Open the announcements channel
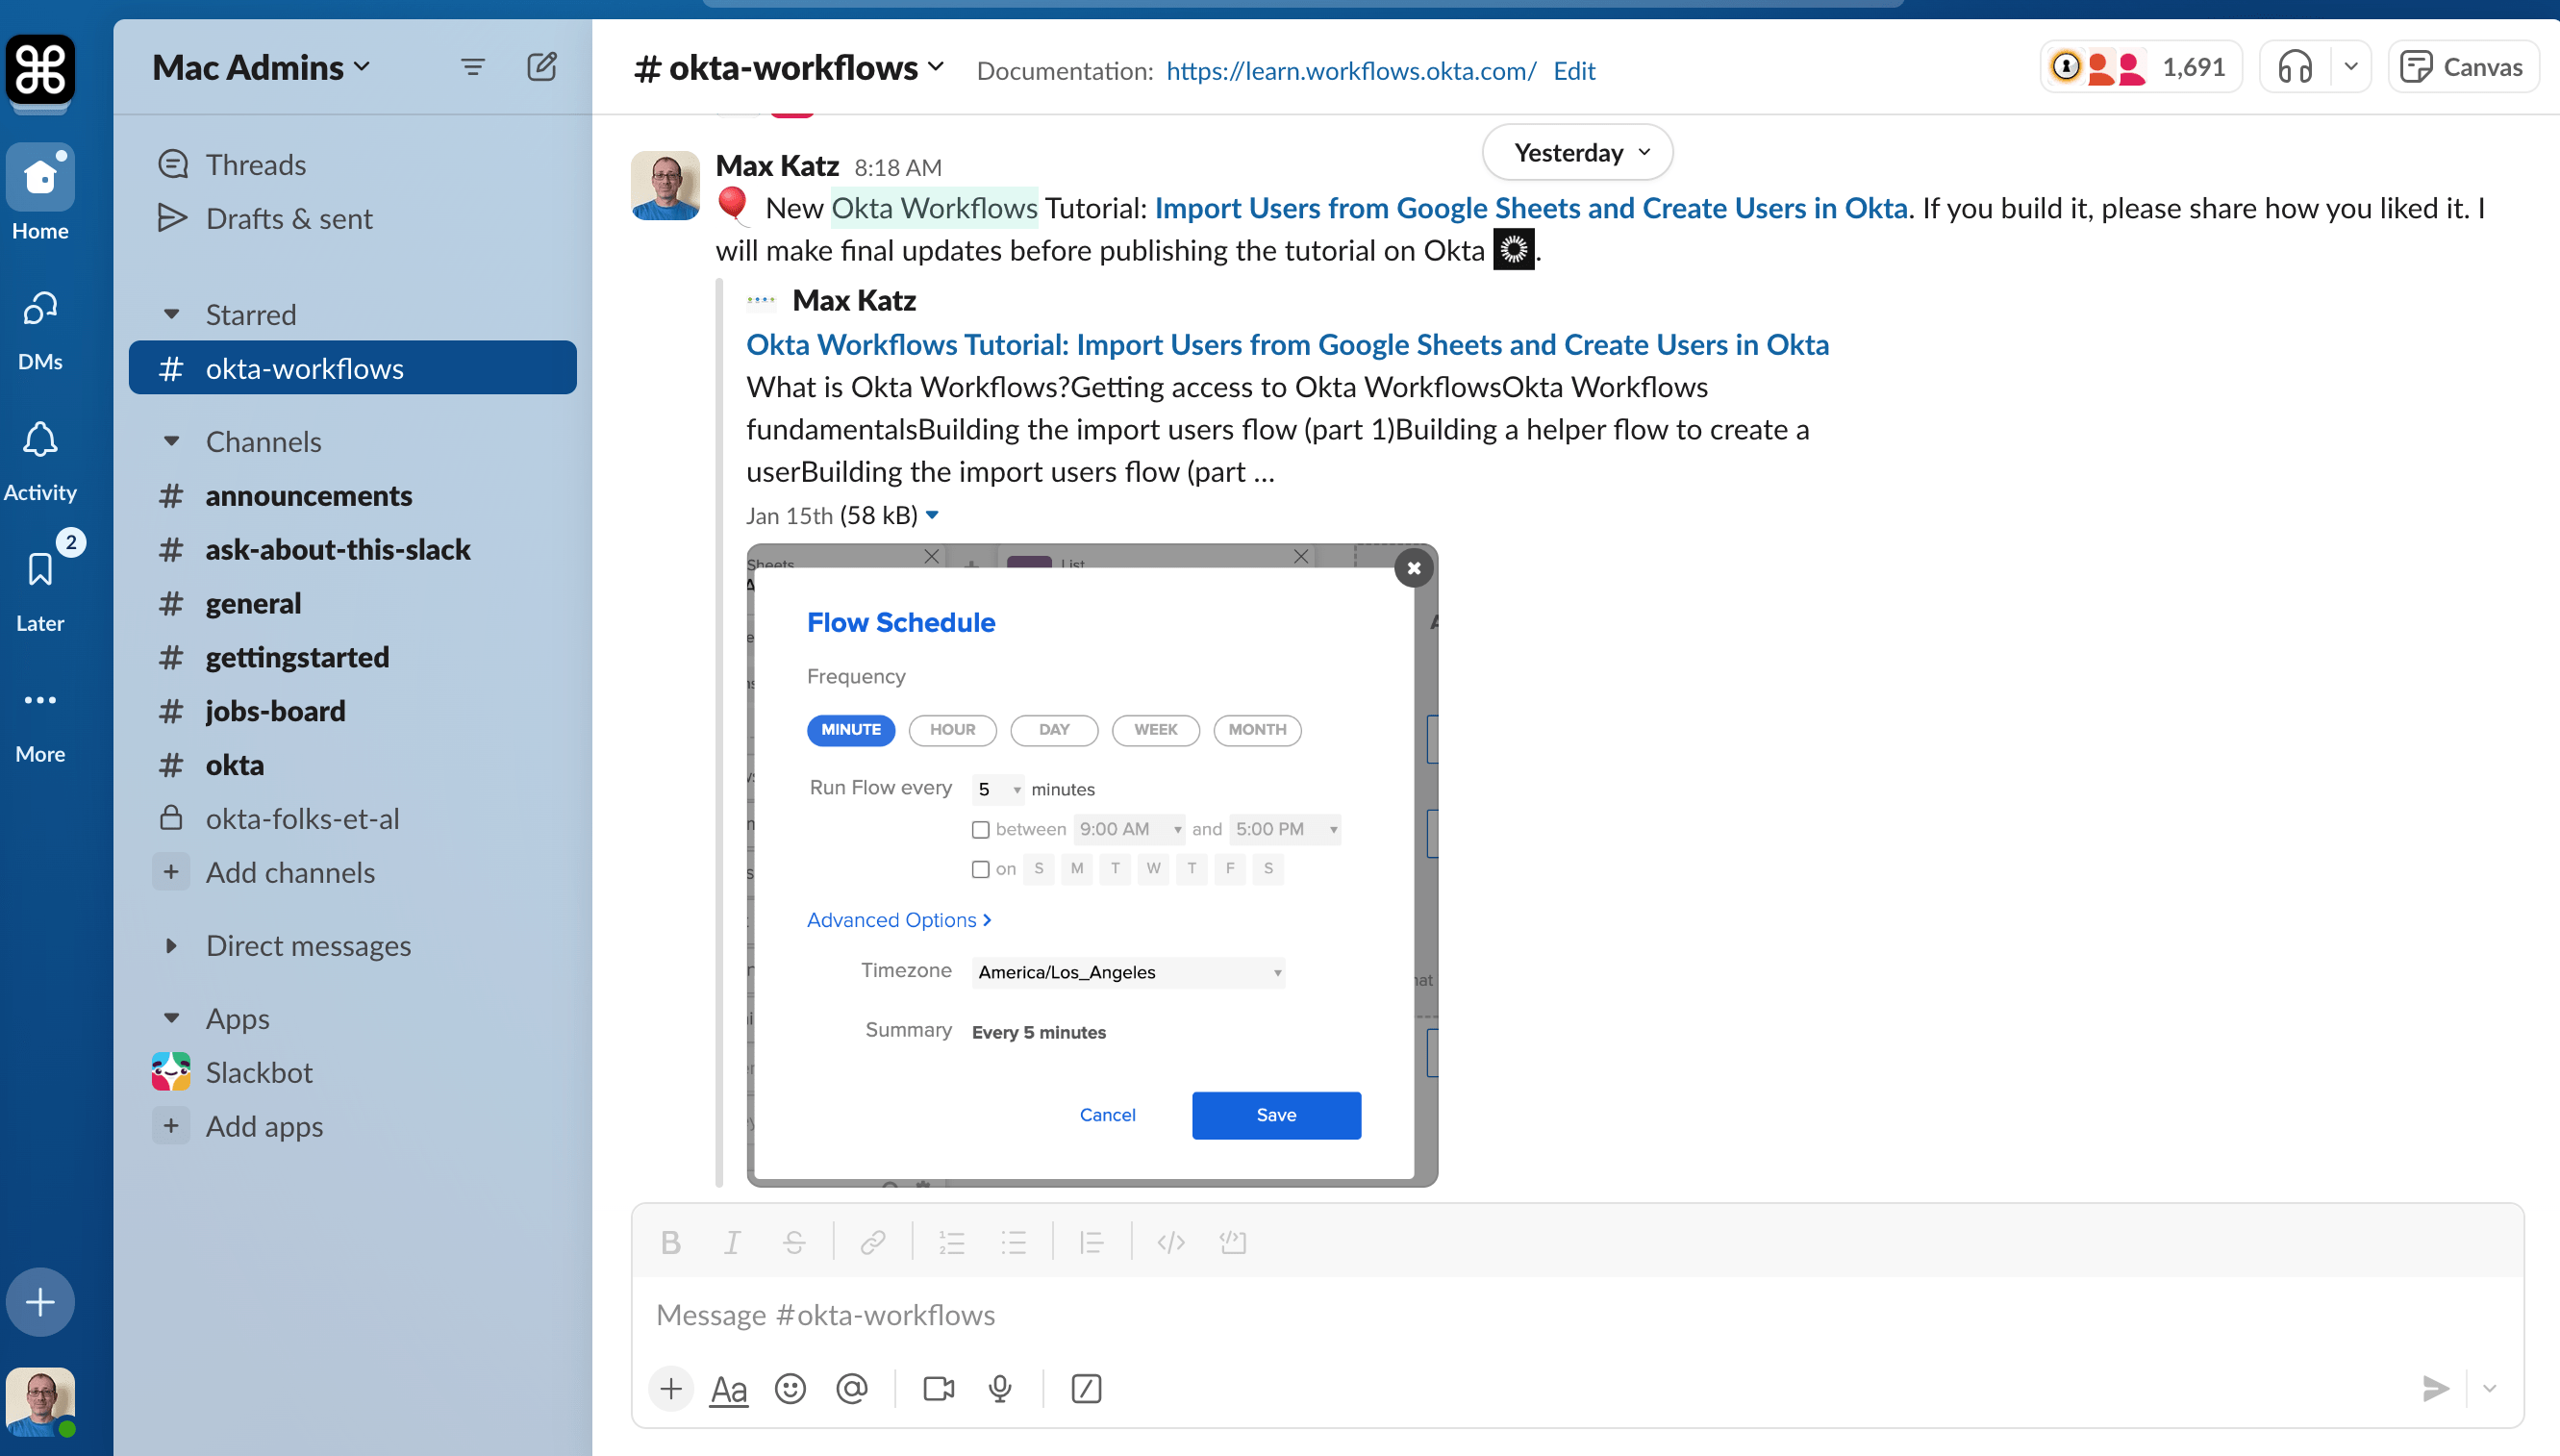Screen dimensions: 2560x1456 point(308,495)
